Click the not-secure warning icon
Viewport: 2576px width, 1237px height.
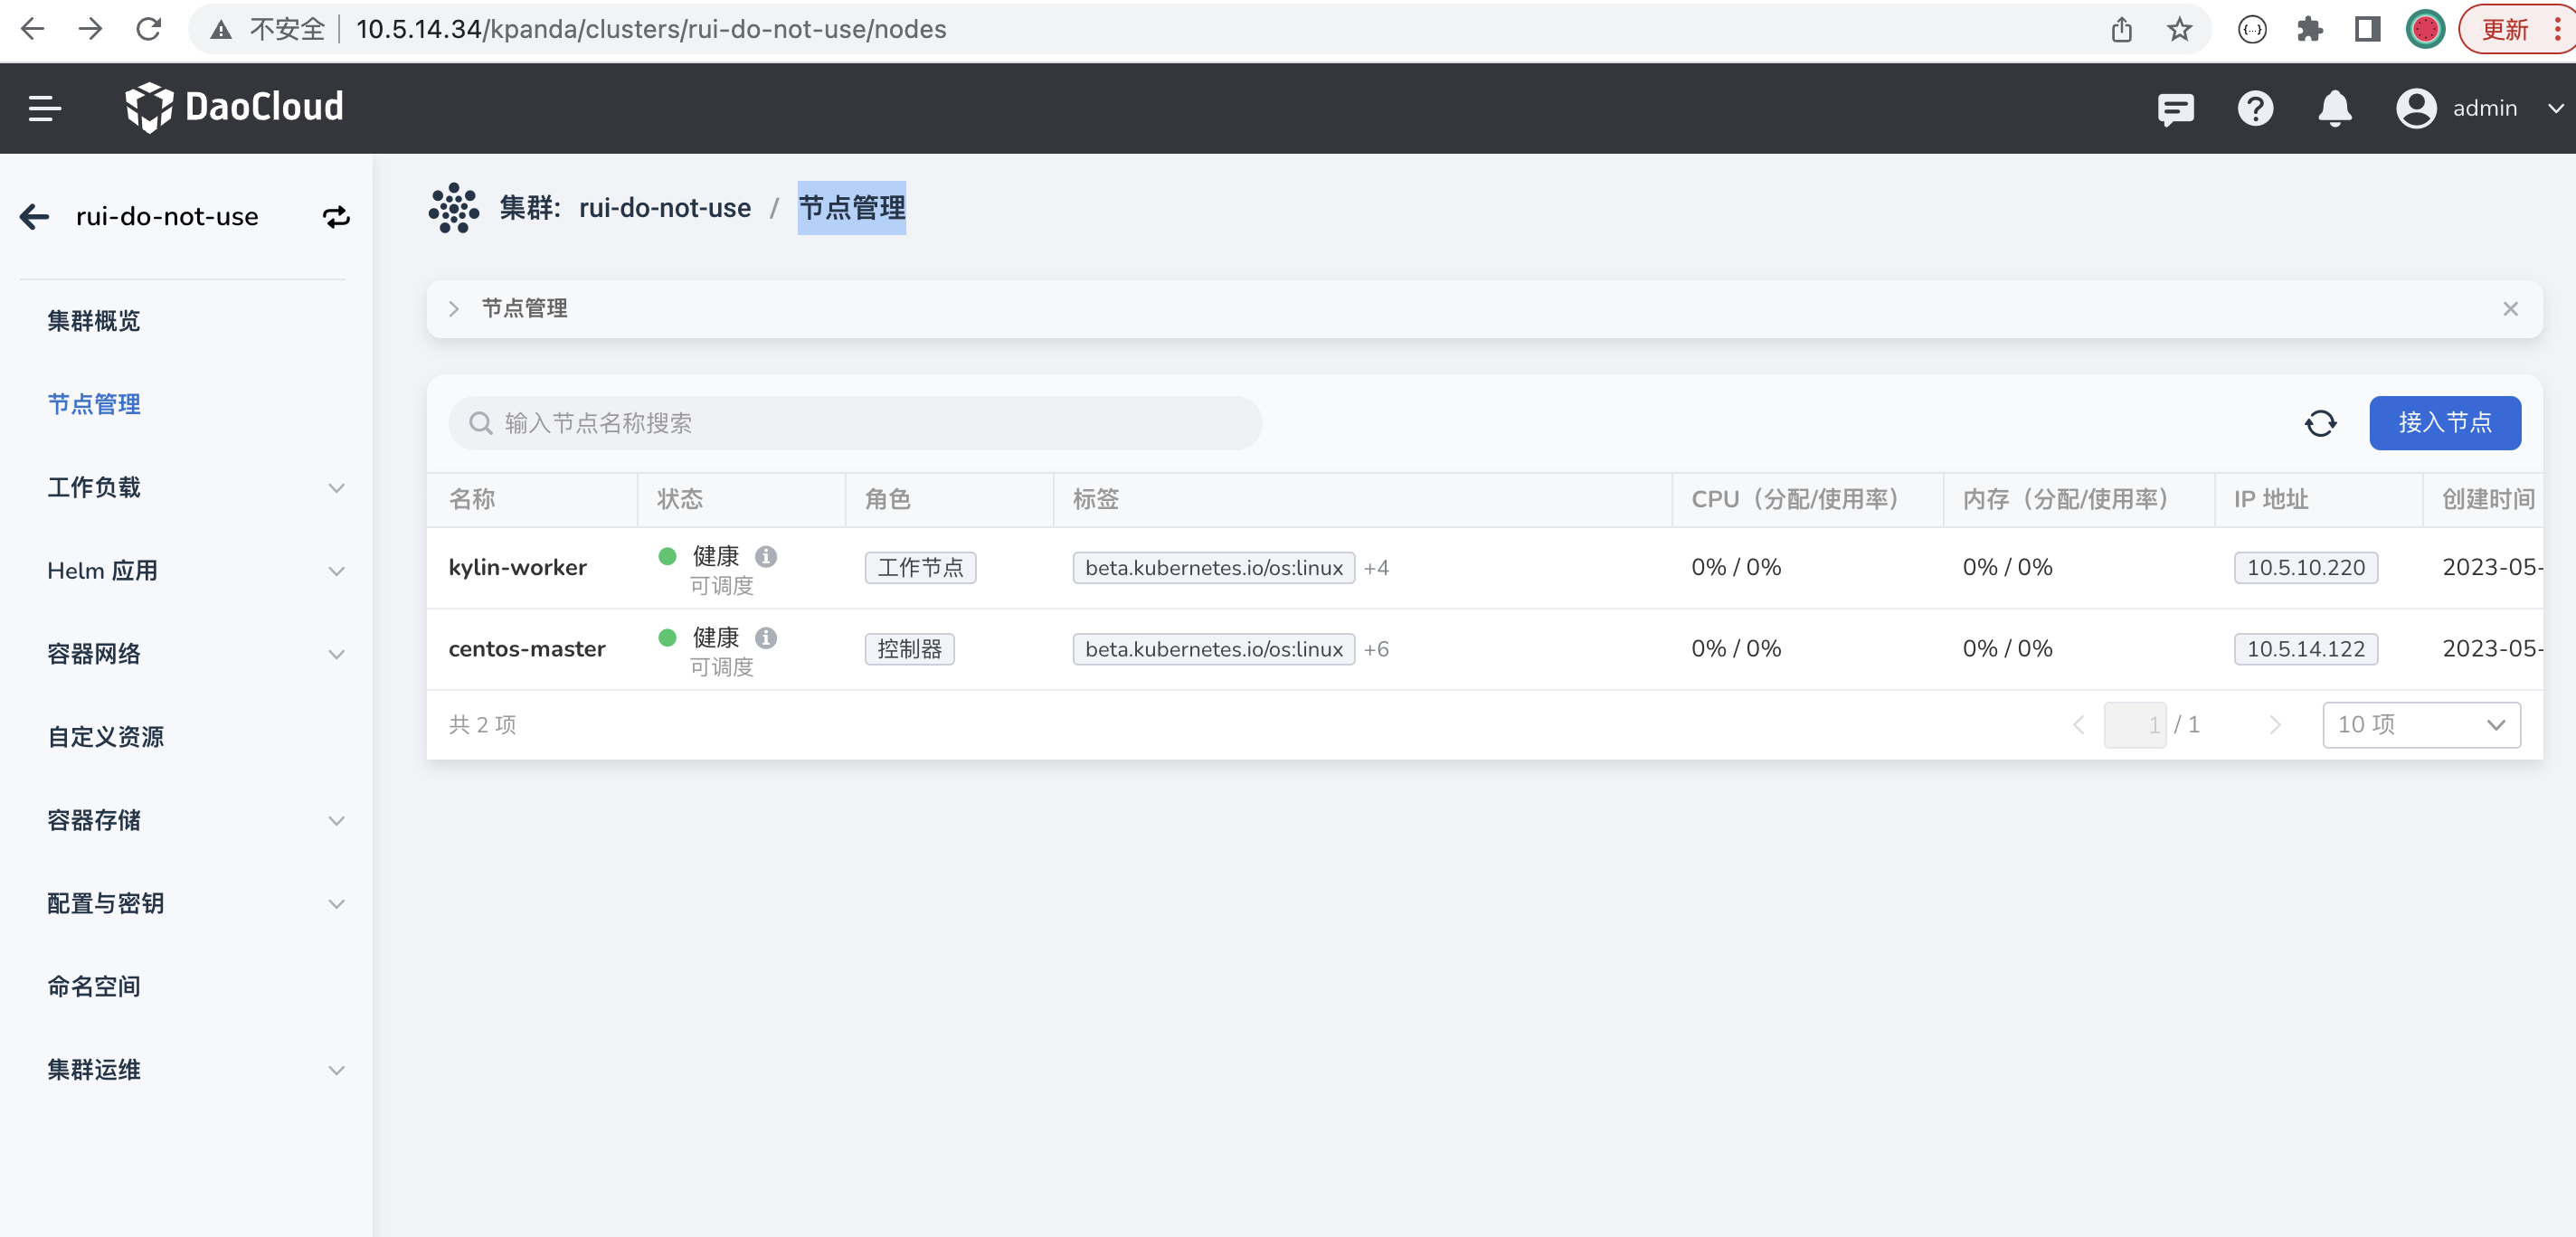(220, 30)
